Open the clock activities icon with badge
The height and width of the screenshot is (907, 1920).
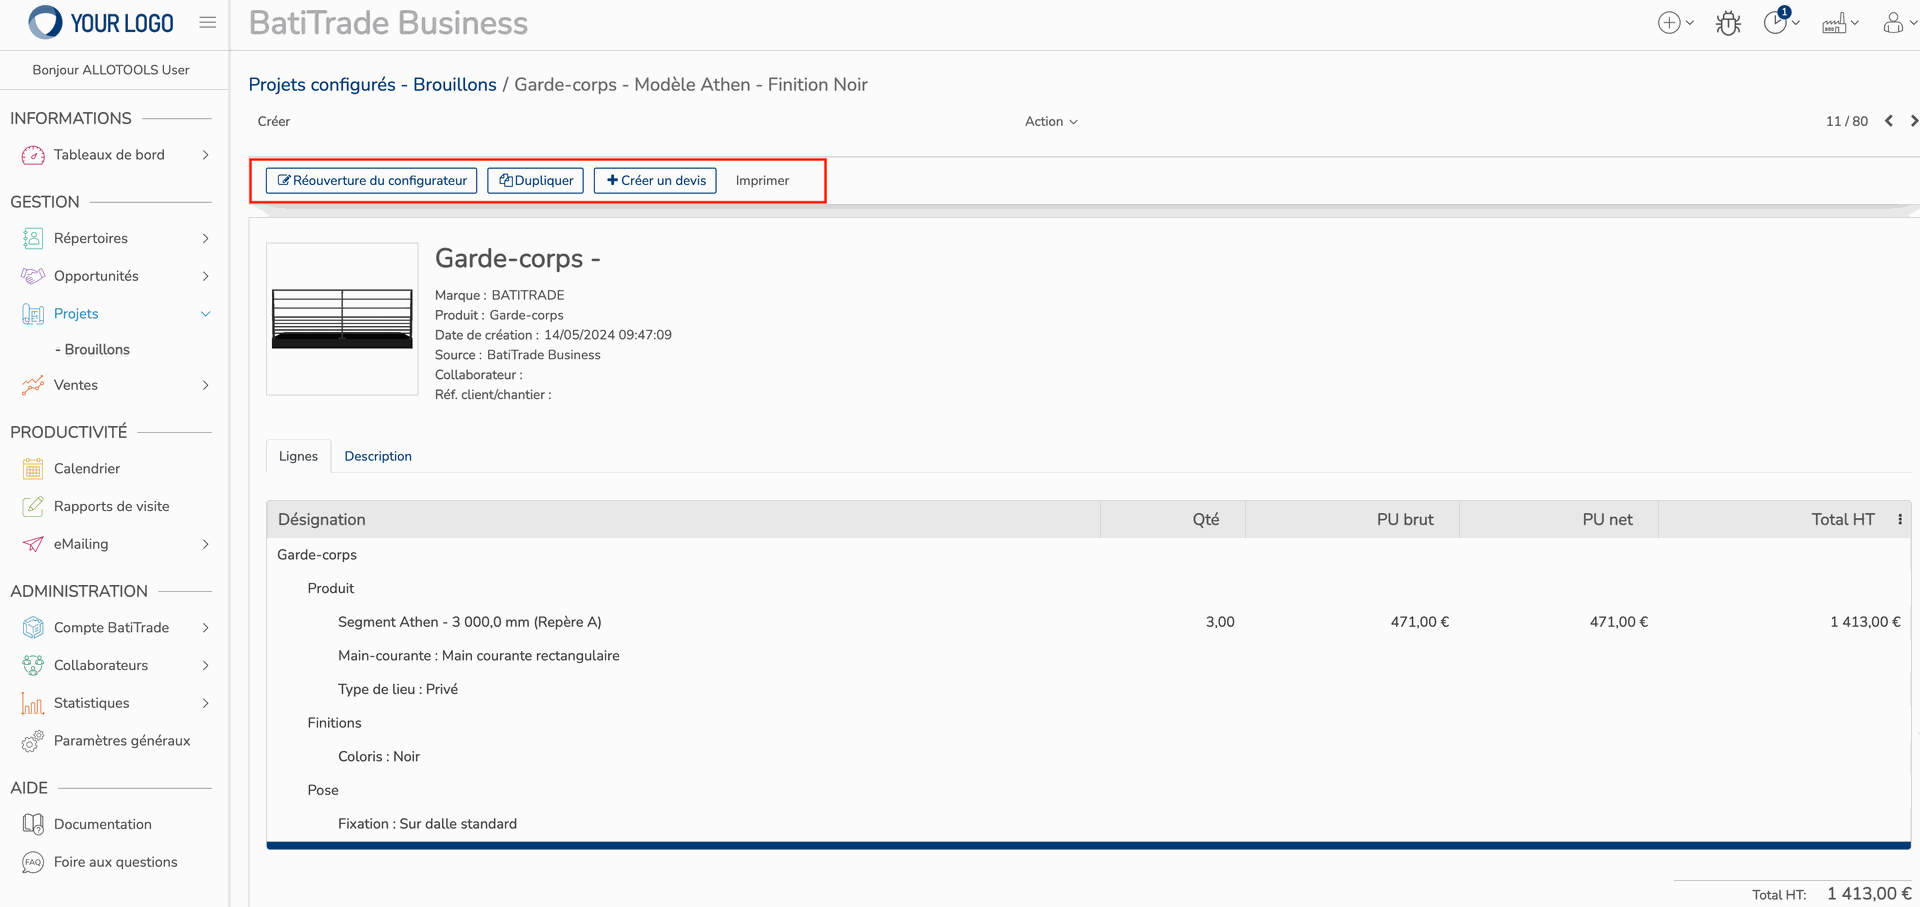point(1776,22)
